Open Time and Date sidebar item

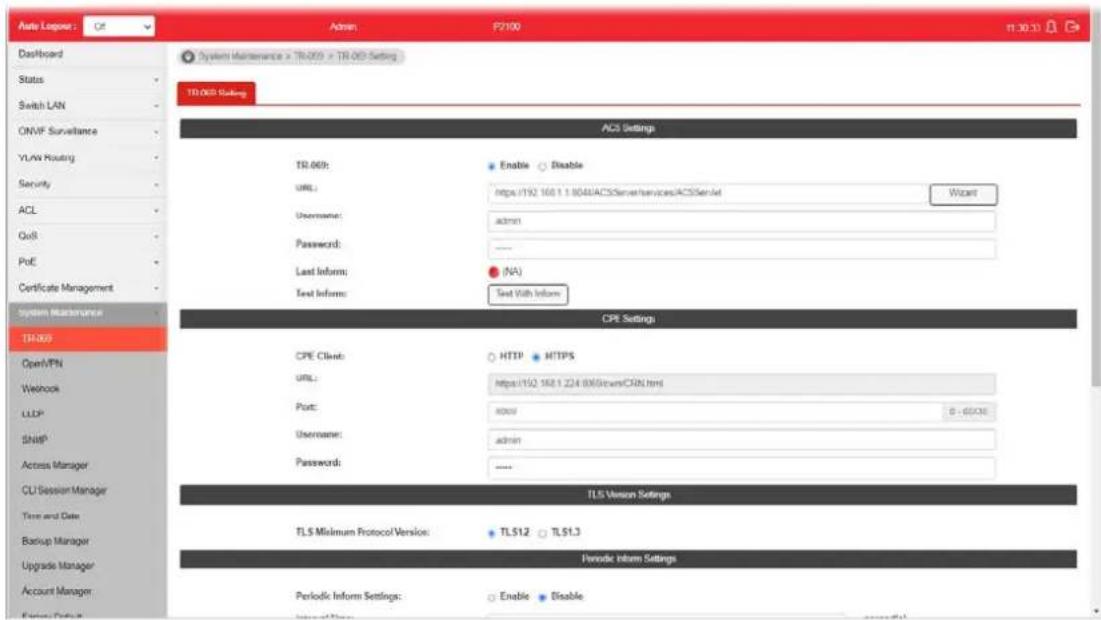click(88, 515)
